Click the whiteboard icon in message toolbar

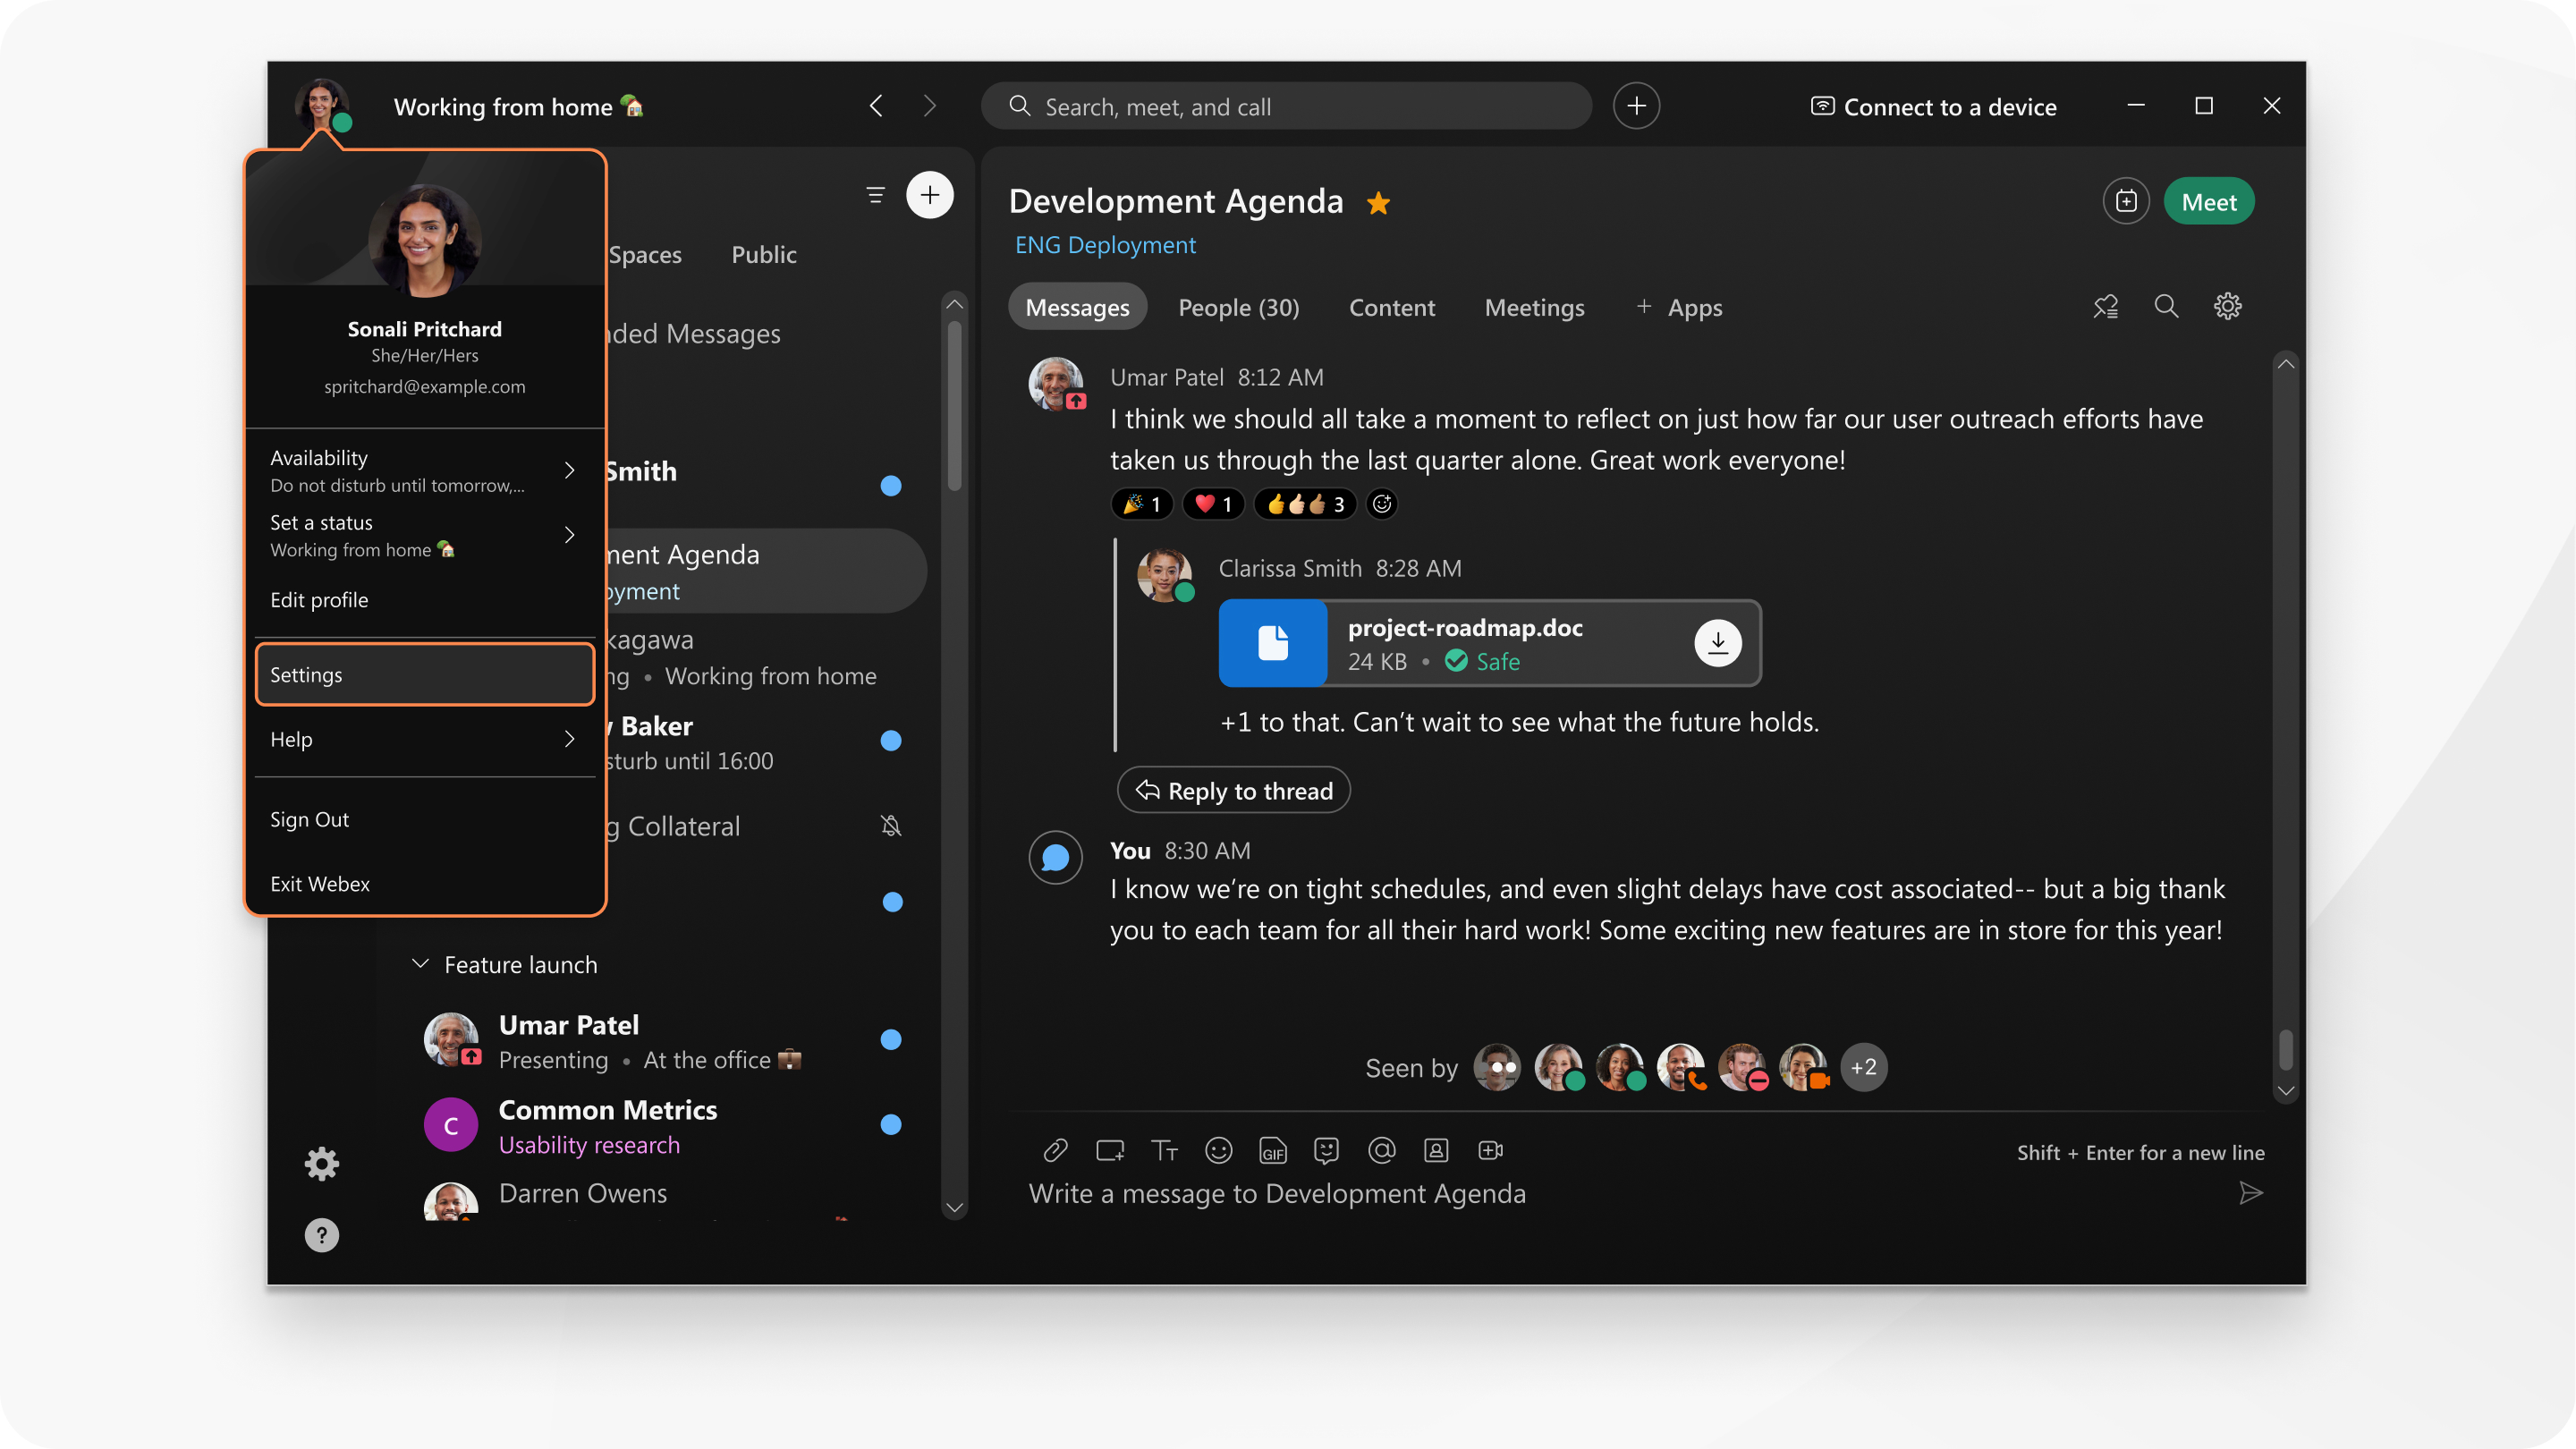[1107, 1150]
